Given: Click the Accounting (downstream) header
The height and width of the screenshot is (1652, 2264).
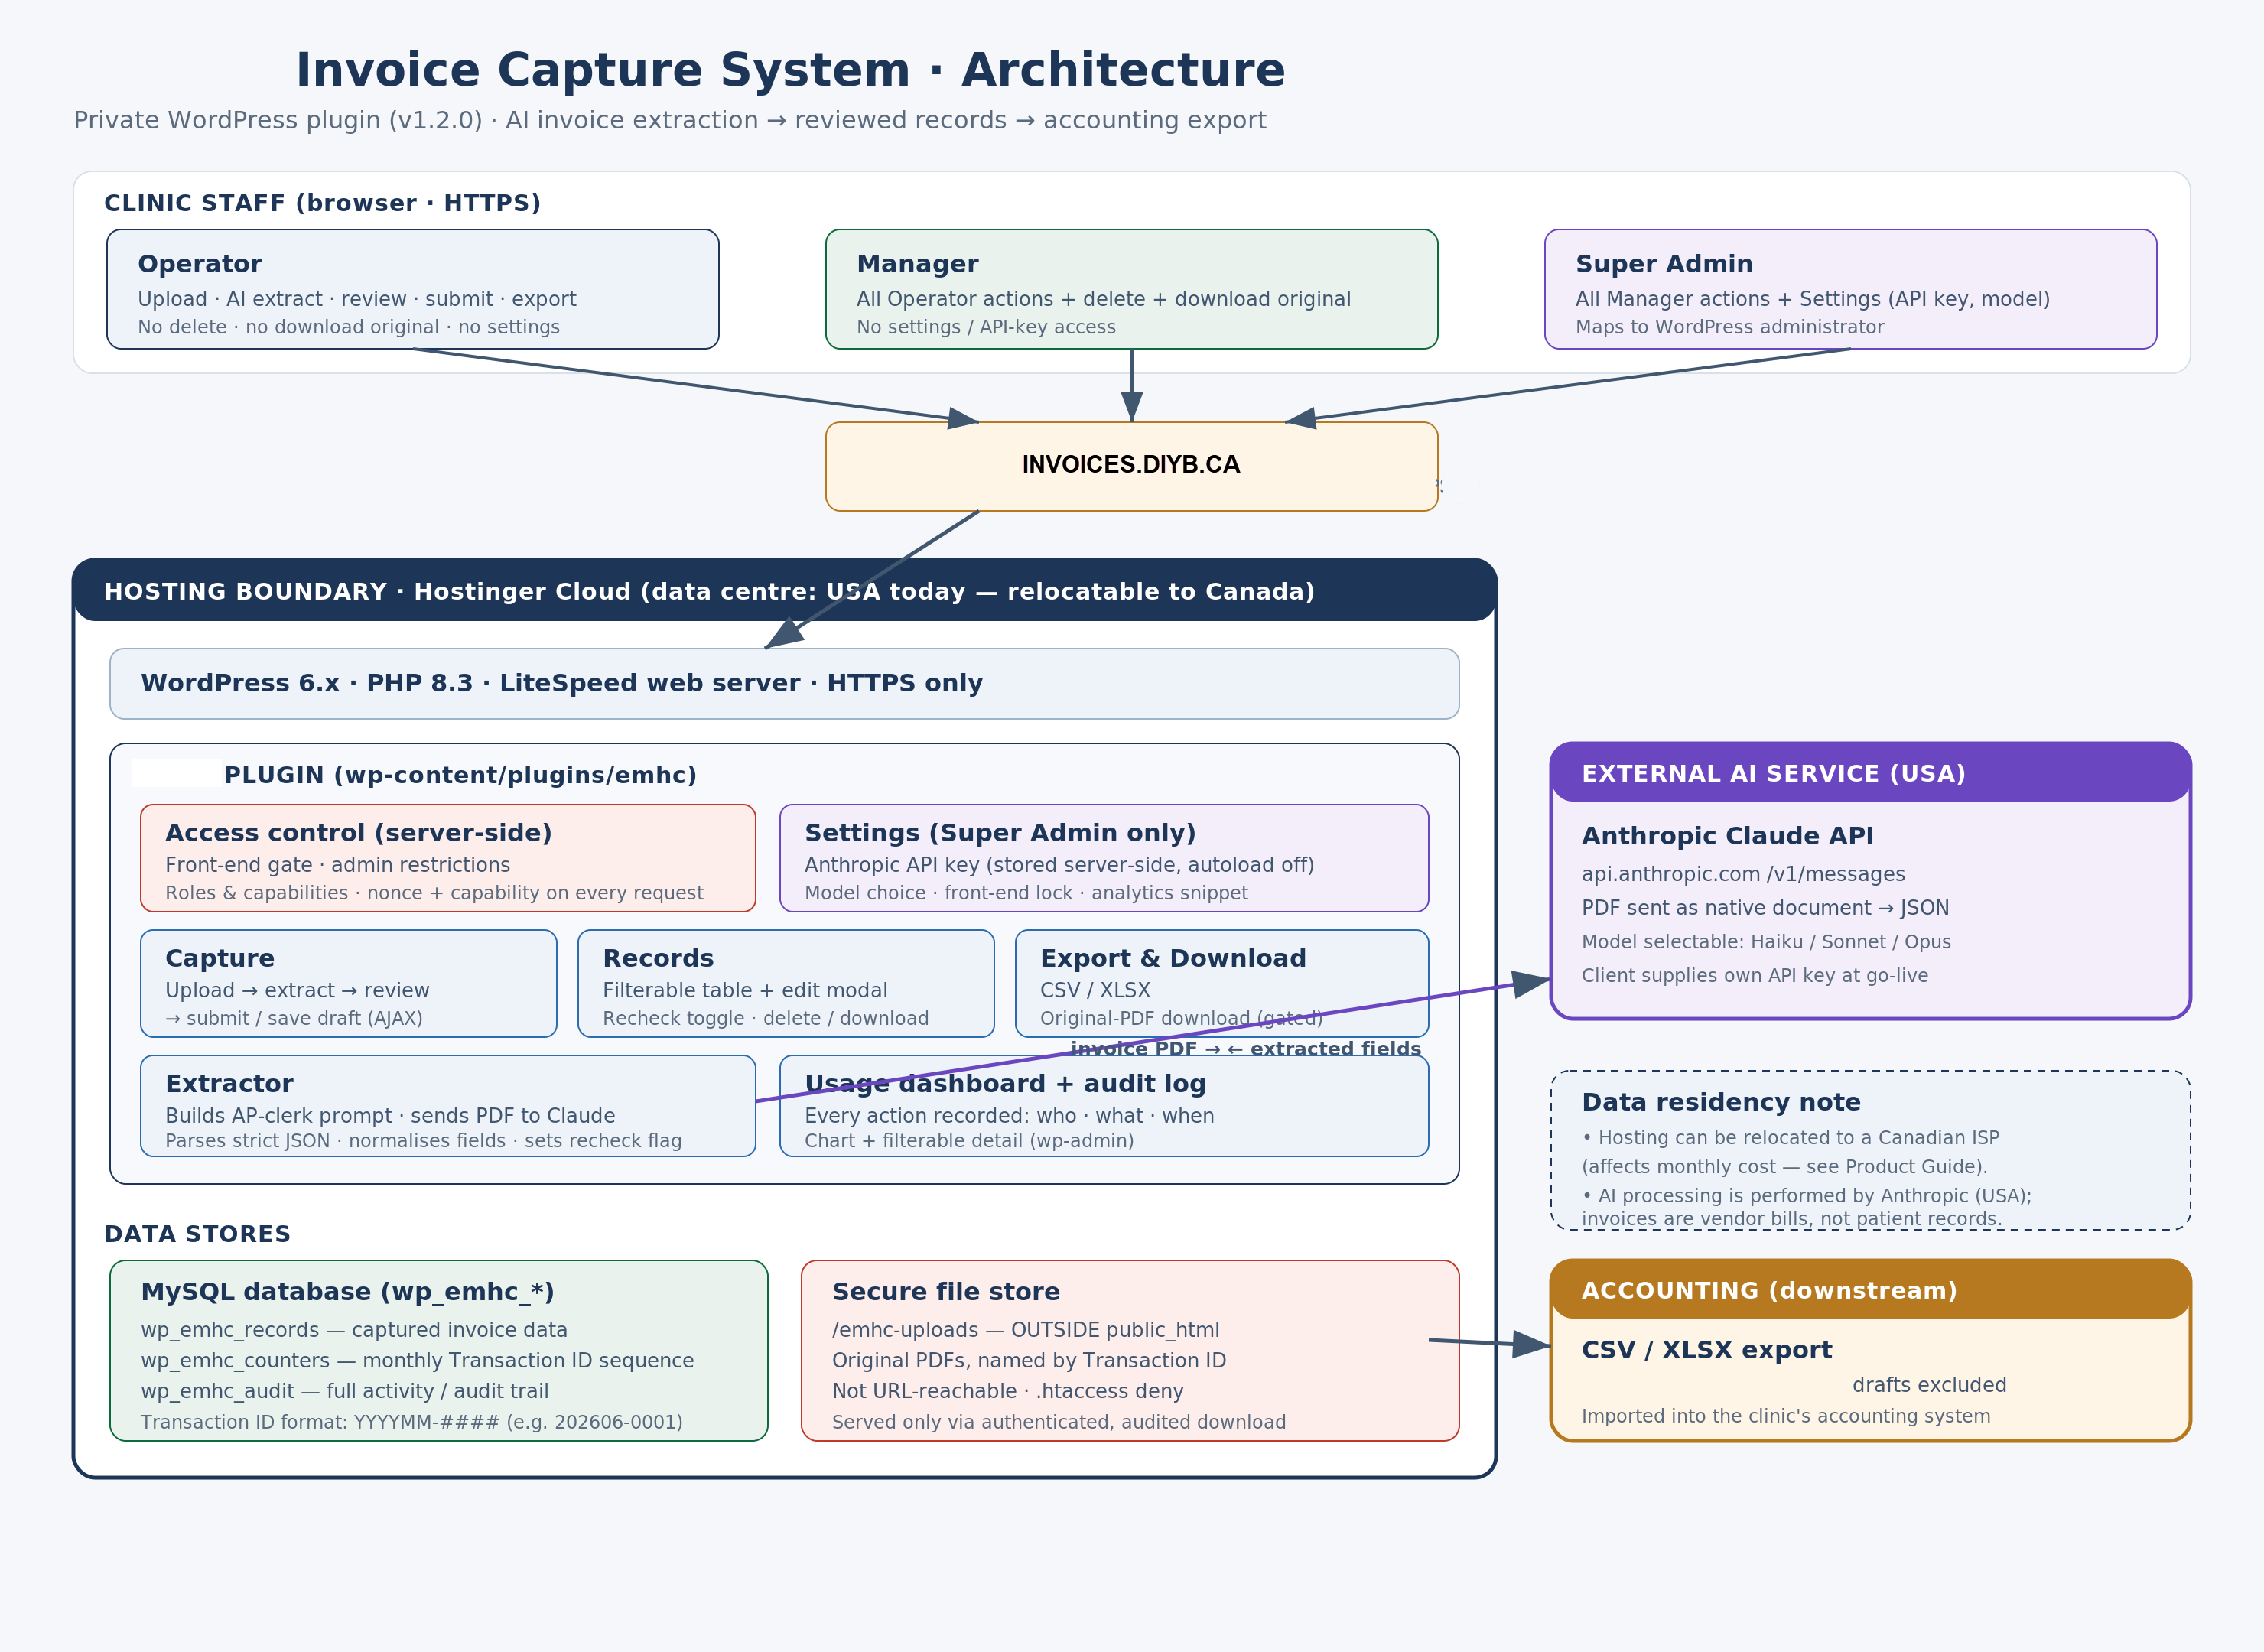Looking at the screenshot, I should coord(1870,1289).
